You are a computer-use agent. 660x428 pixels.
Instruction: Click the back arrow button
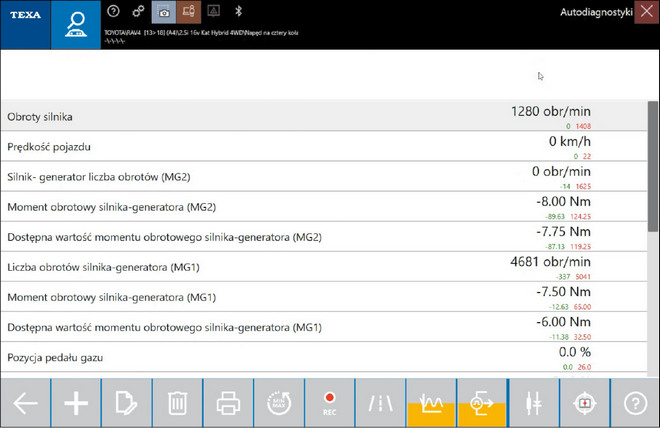[25, 403]
